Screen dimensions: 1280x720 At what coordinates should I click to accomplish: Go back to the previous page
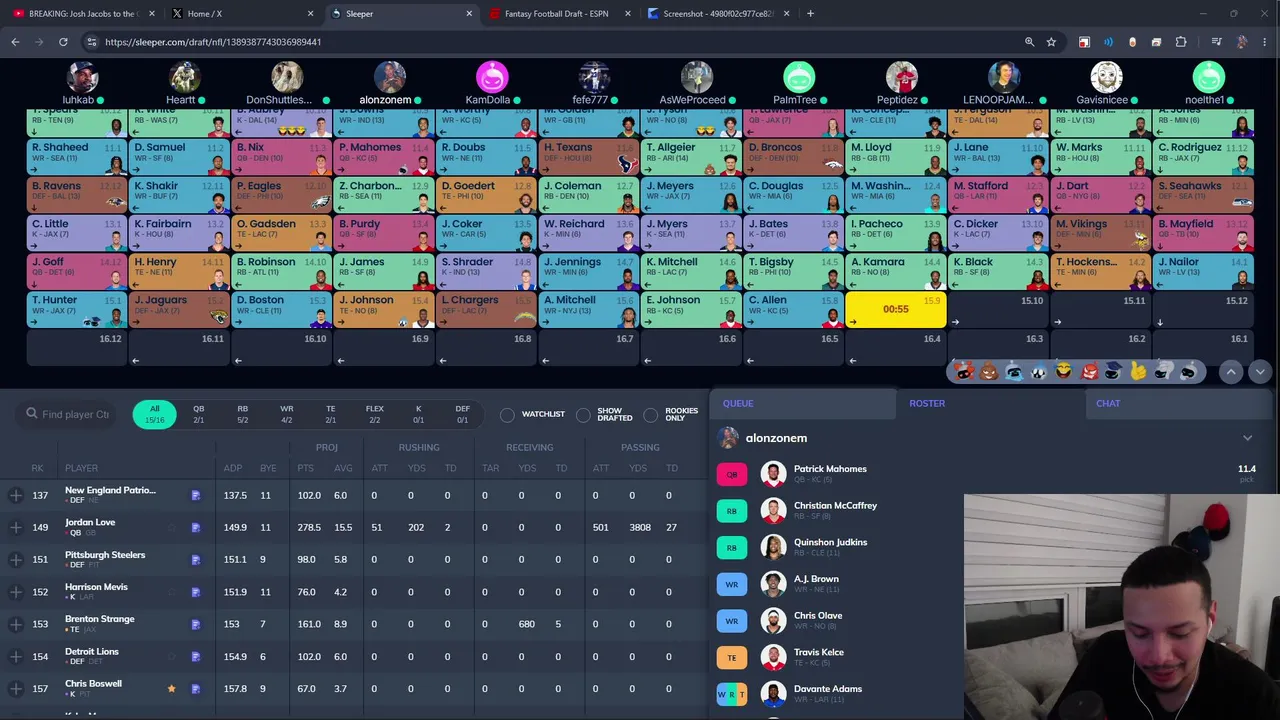15,42
